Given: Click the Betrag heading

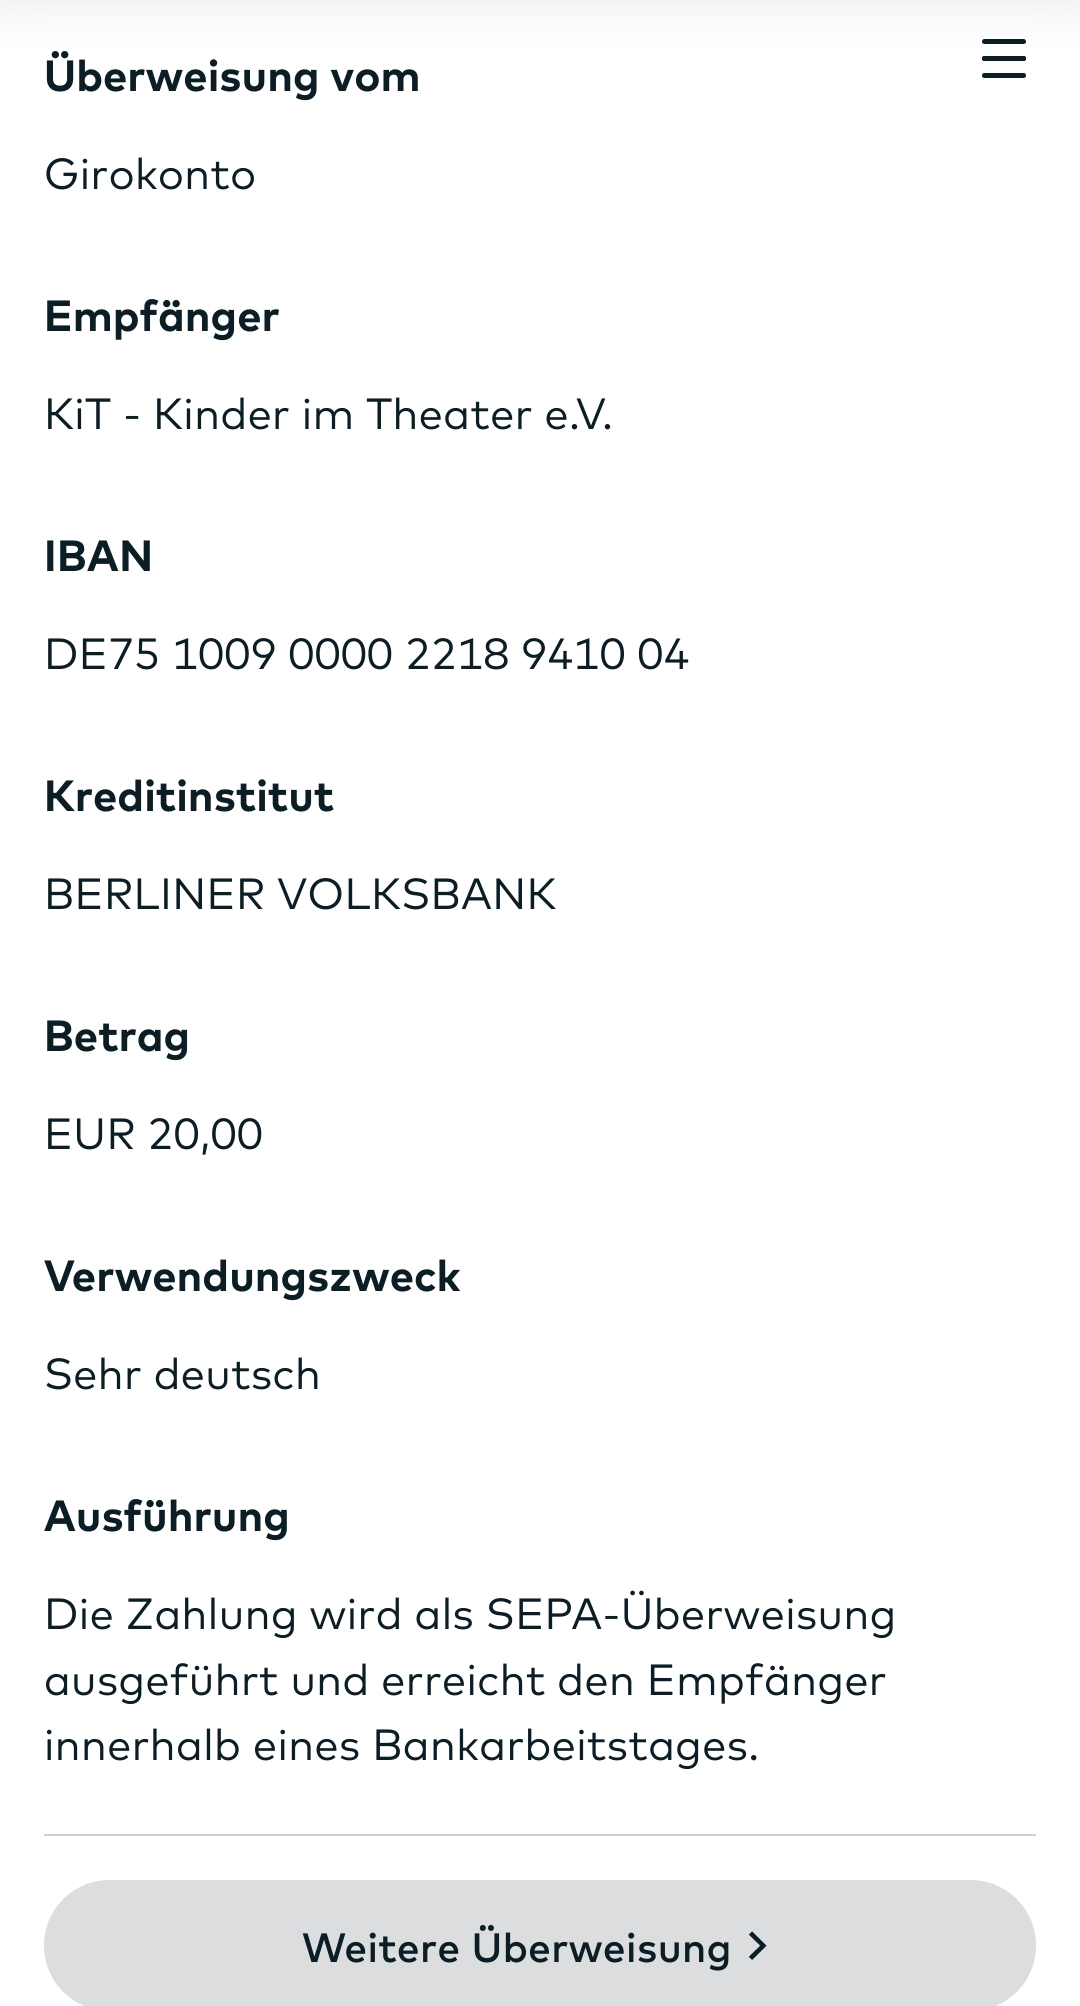Looking at the screenshot, I should click(x=117, y=1037).
